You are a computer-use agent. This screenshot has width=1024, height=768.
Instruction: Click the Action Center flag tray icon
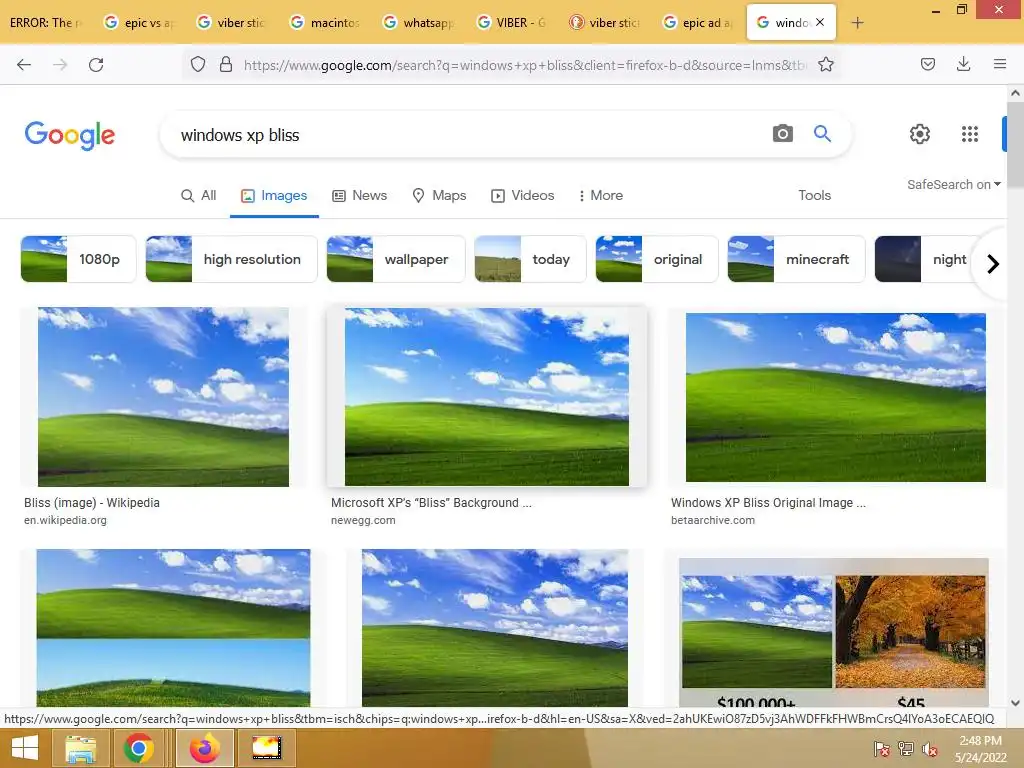[881, 748]
